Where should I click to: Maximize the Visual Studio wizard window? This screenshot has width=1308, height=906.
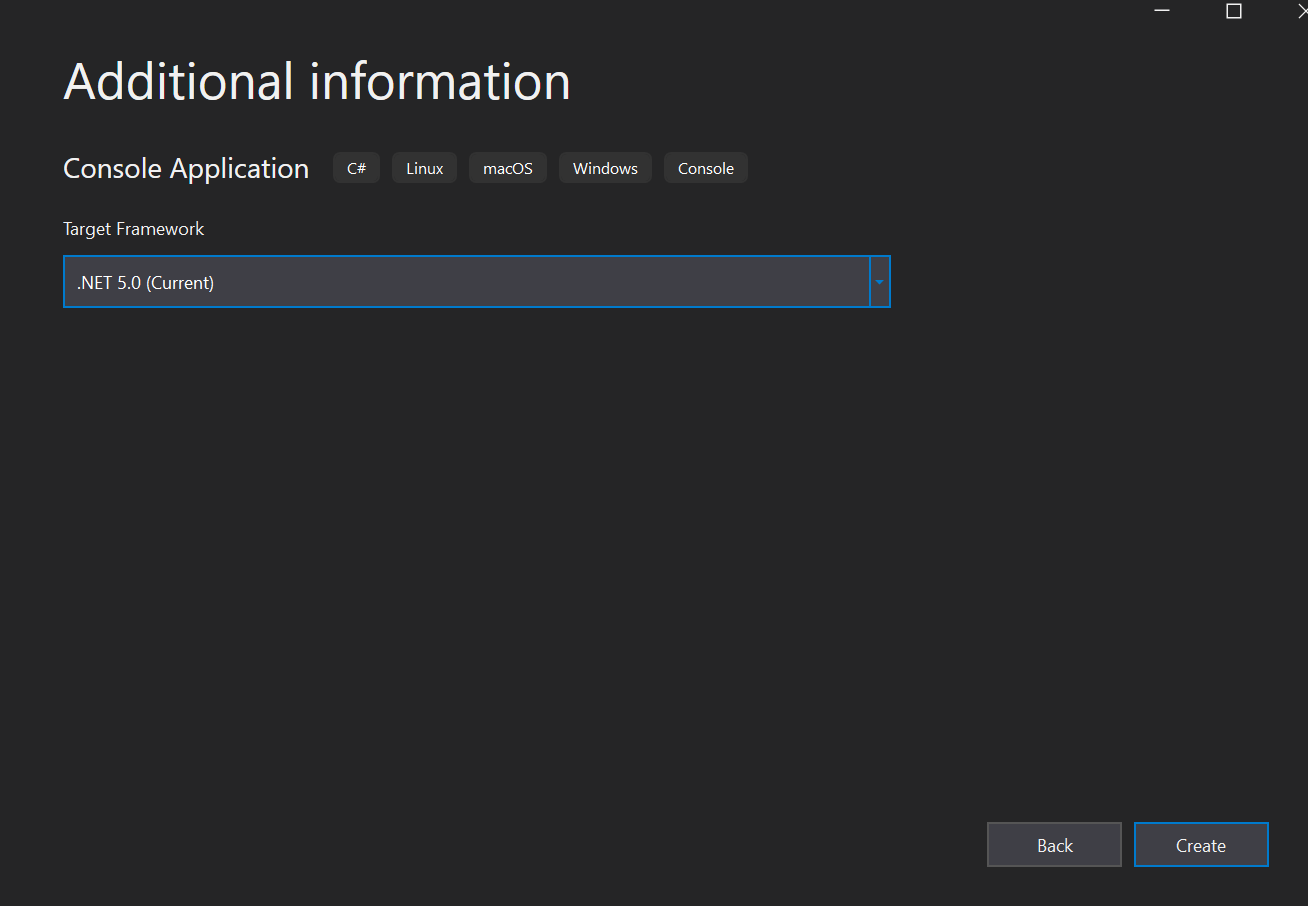[x=1233, y=11]
